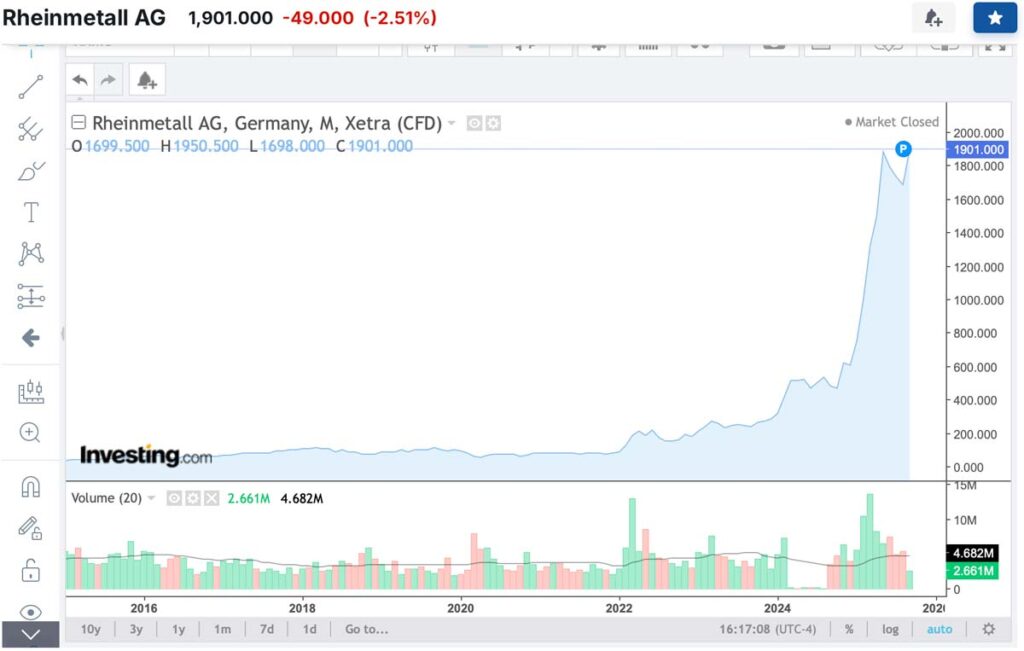Expand Rheinmetall AG symbol legend dropdown arrow
Image resolution: width=1024 pixels, height=651 pixels.
452,124
